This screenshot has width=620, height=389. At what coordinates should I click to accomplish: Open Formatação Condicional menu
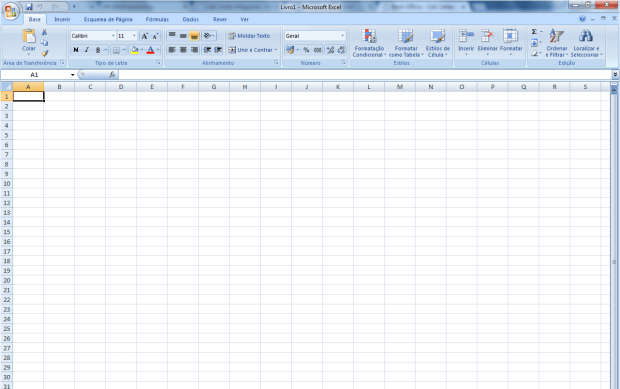coord(369,43)
